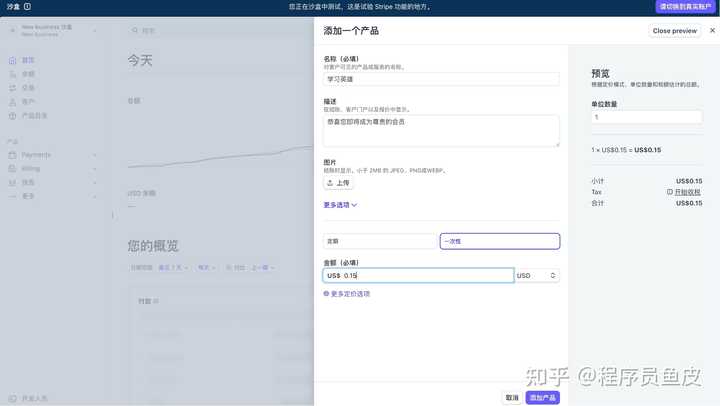Viewport: 720px width, 406px height.
Task: Click the home icon in sidebar
Action: pyautogui.click(x=13, y=60)
